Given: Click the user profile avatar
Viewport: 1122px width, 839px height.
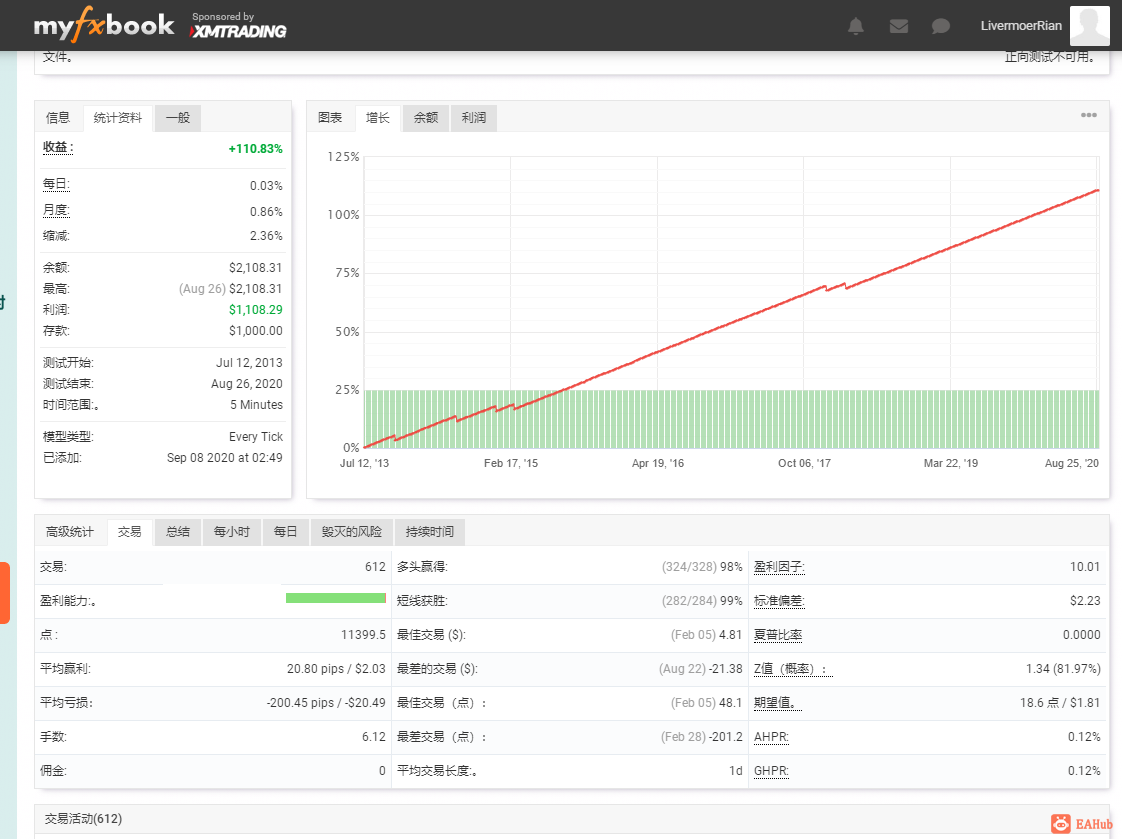Looking at the screenshot, I should tap(1089, 26).
